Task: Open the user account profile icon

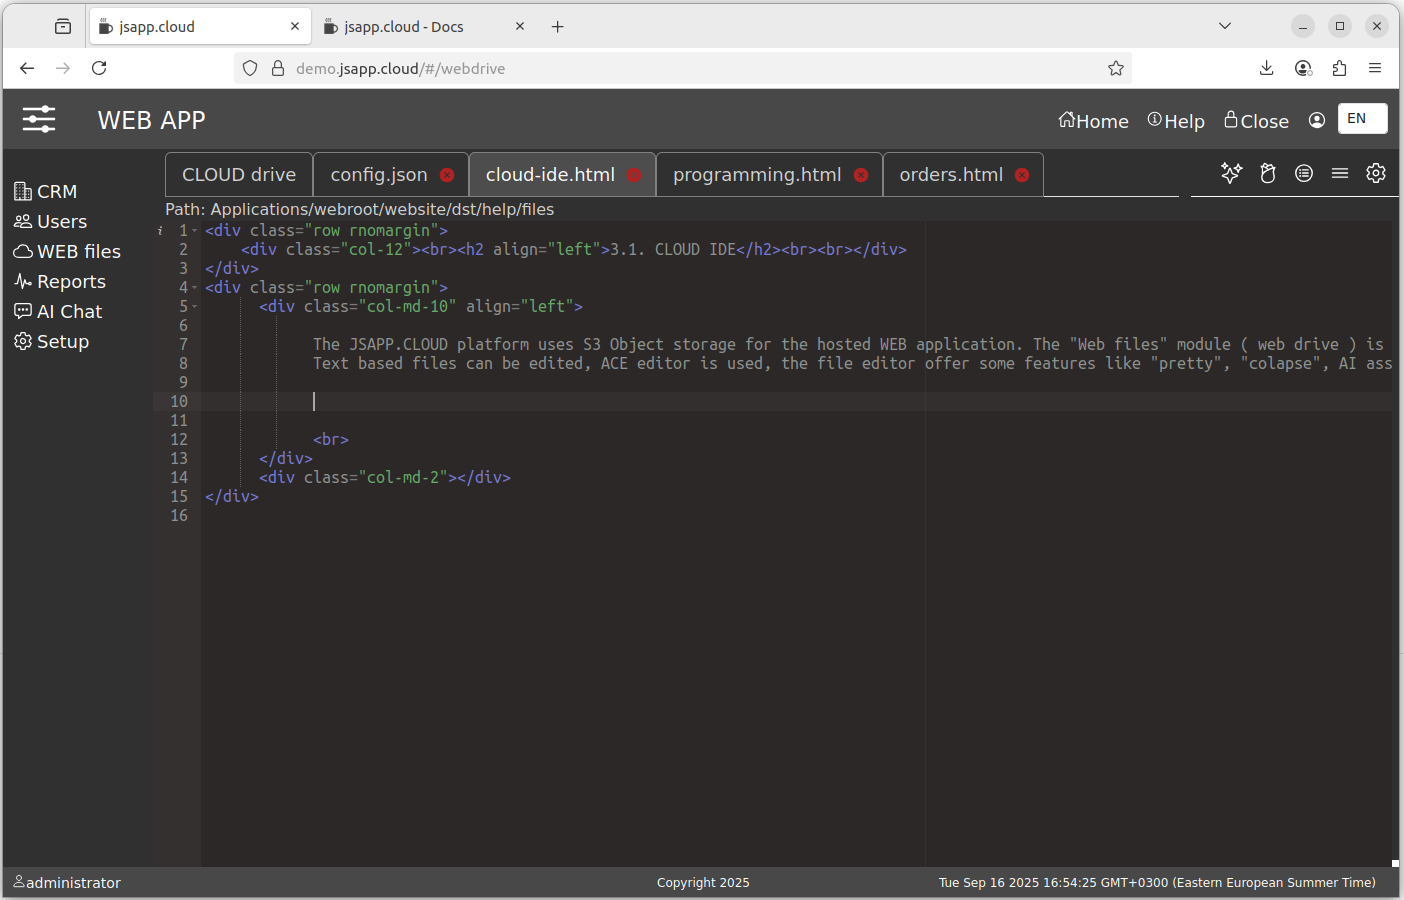Action: pyautogui.click(x=1317, y=120)
